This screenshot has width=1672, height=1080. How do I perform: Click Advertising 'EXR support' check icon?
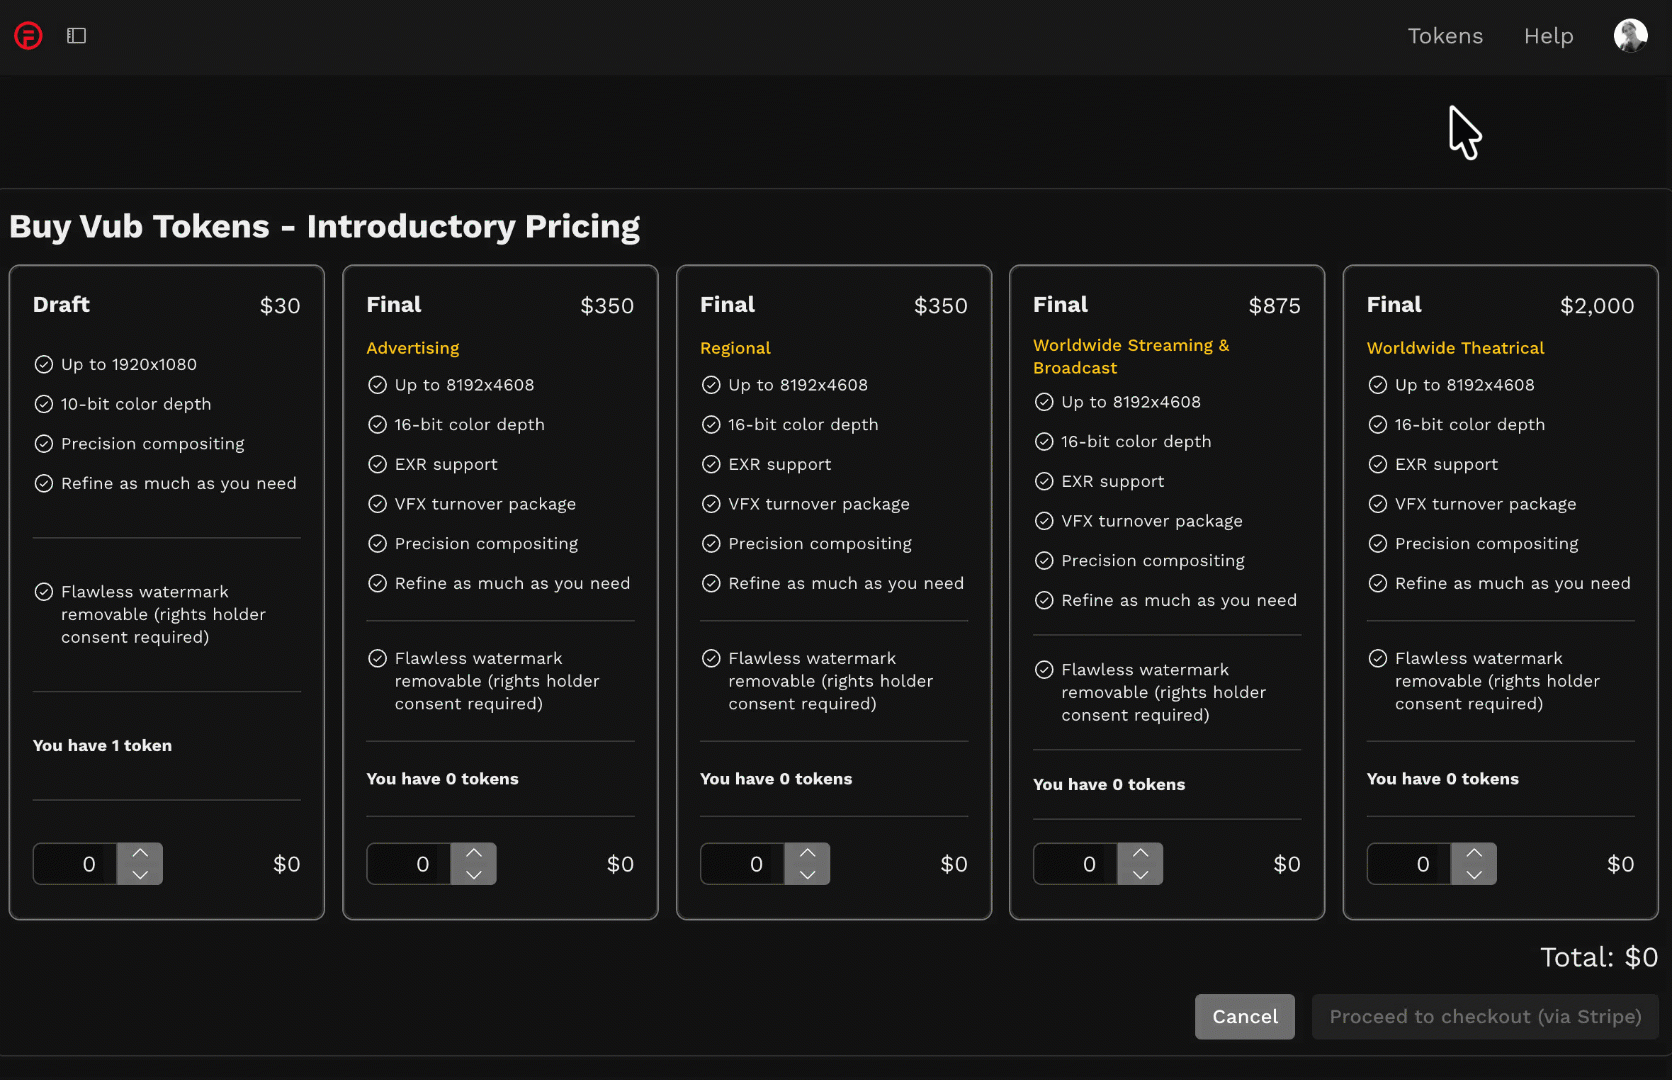tap(377, 464)
